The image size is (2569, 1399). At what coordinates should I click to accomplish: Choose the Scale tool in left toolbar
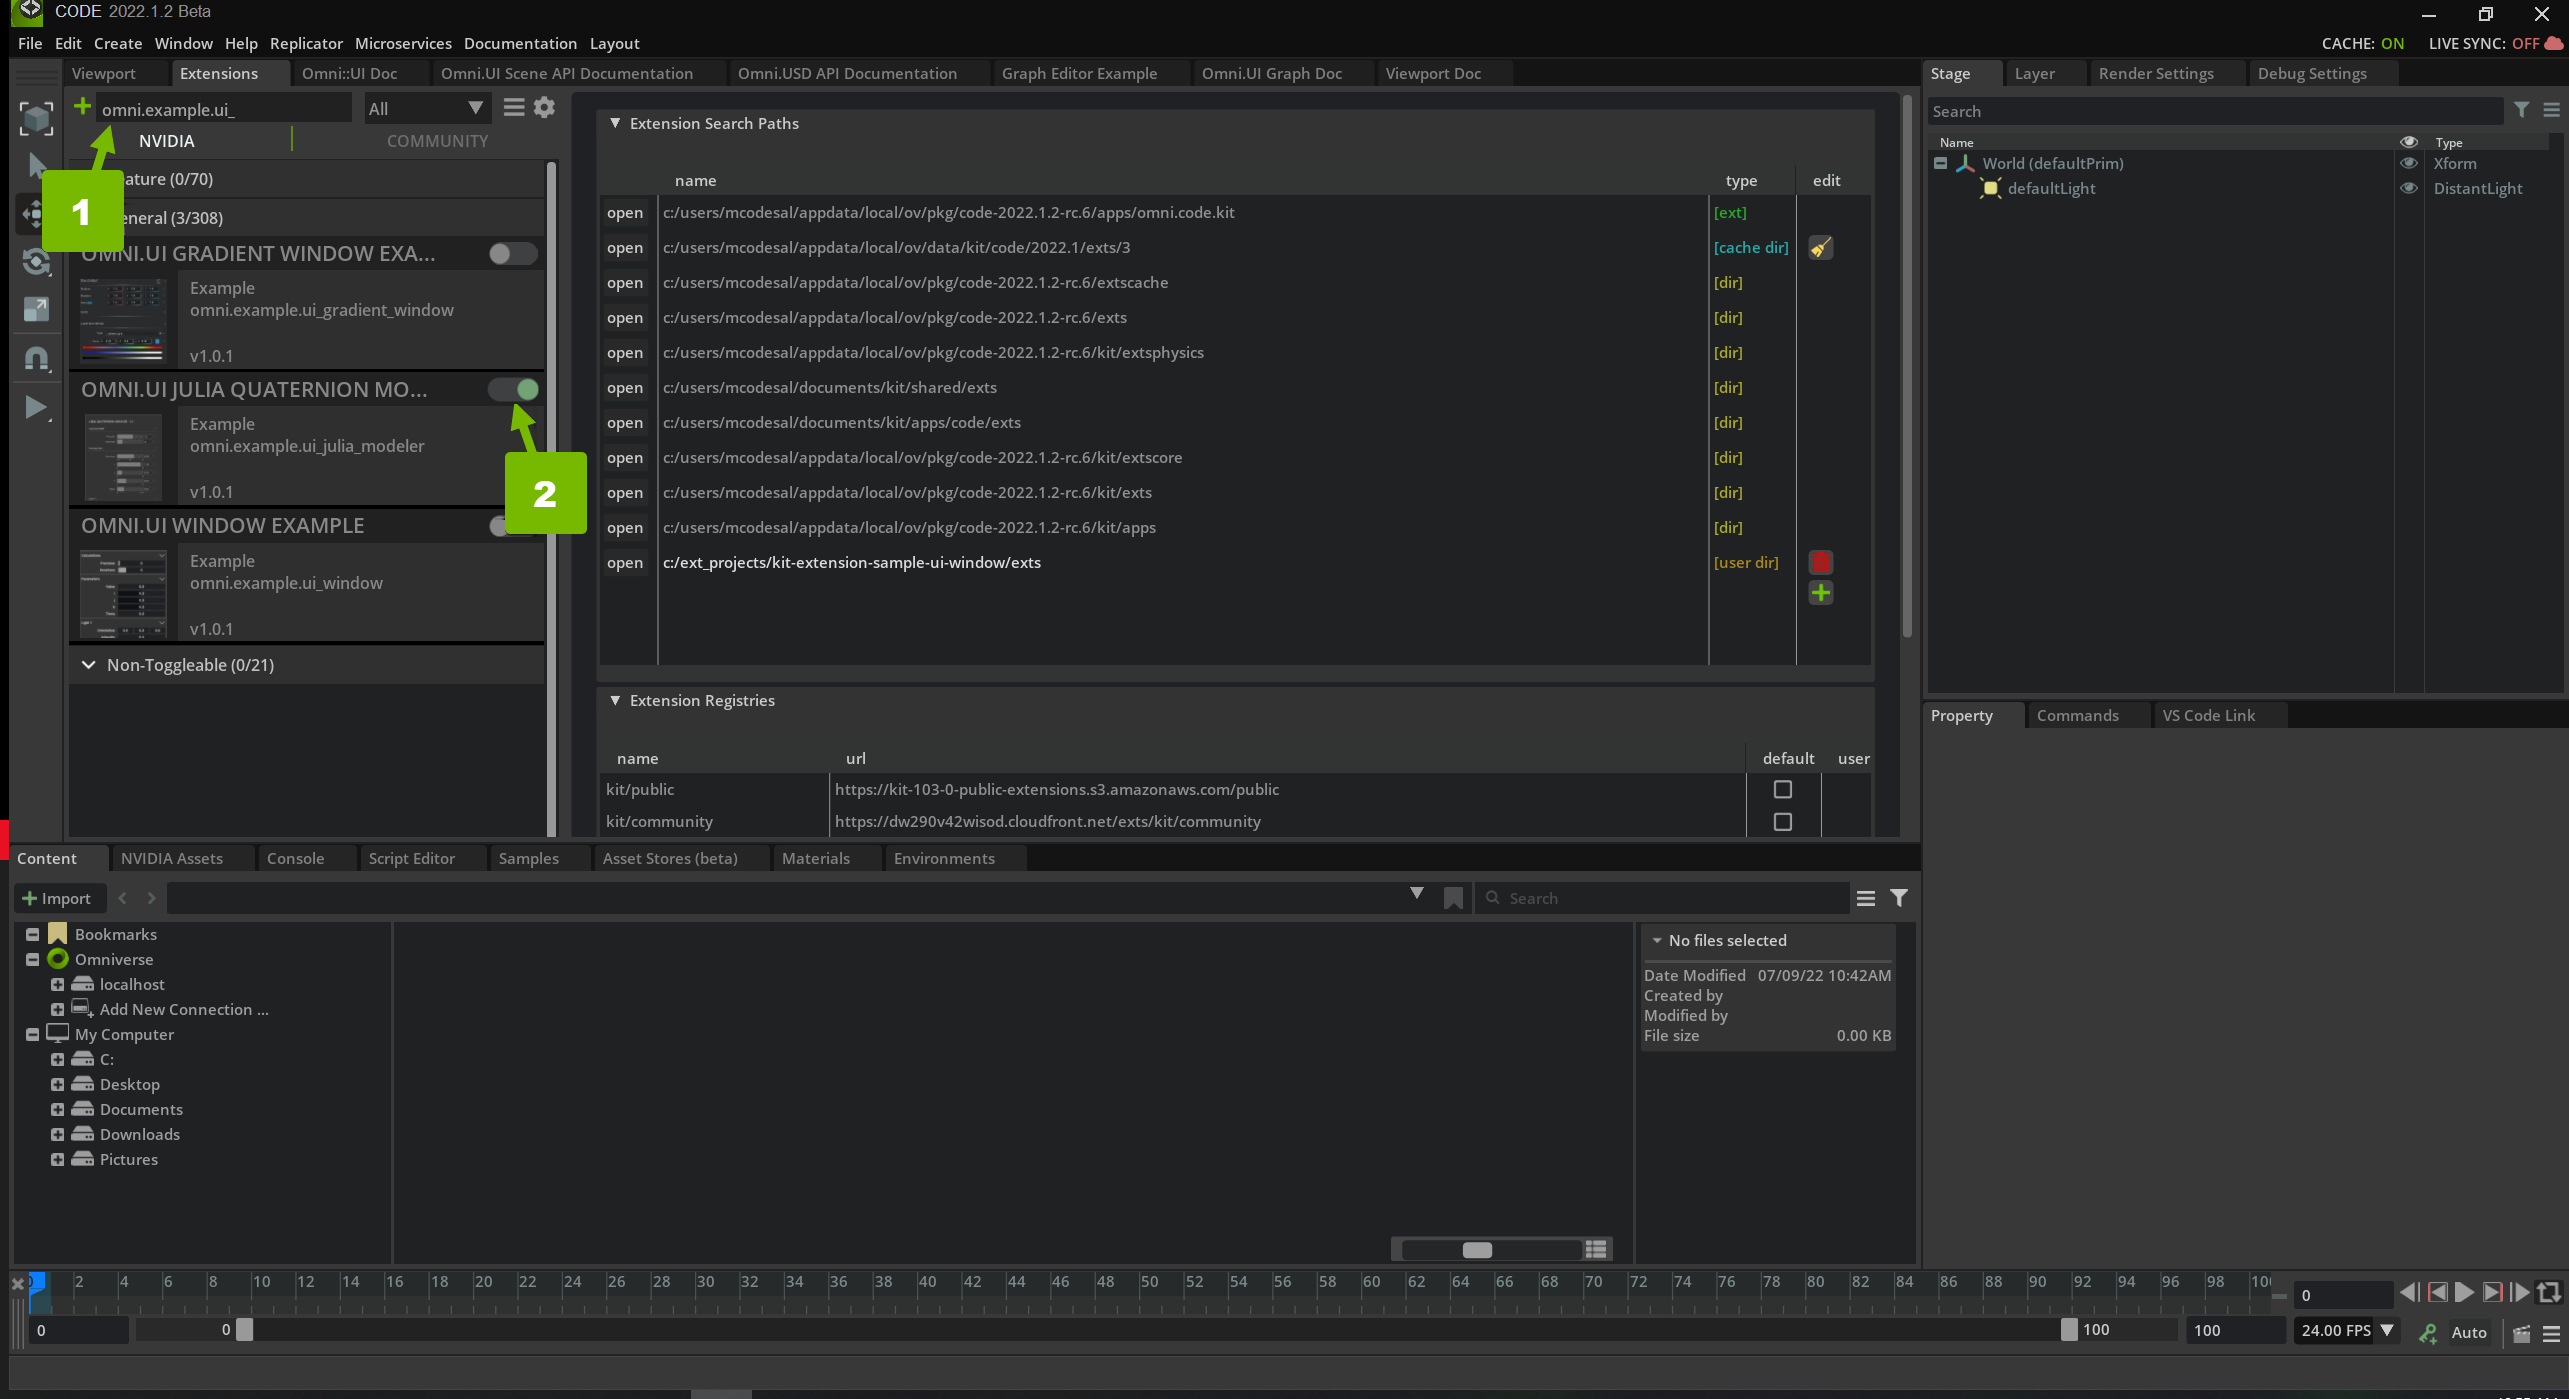click(37, 309)
